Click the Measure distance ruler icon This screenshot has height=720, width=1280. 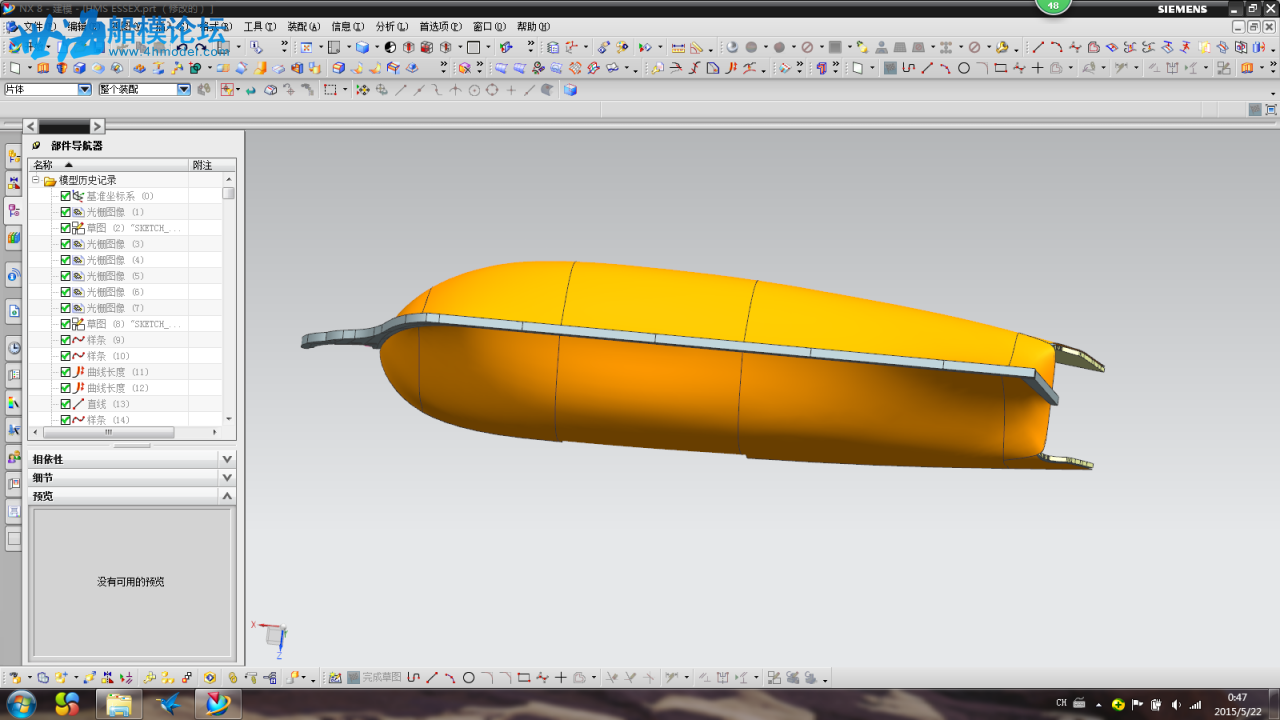click(x=678, y=47)
